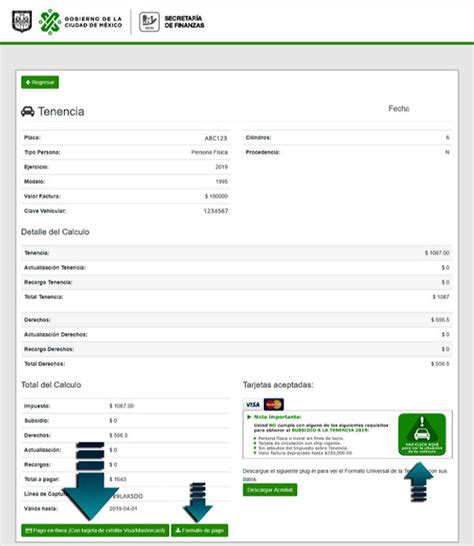Viewport: 474px width, 546px height.
Task: Select Modelo value 1995
Action: click(222, 181)
